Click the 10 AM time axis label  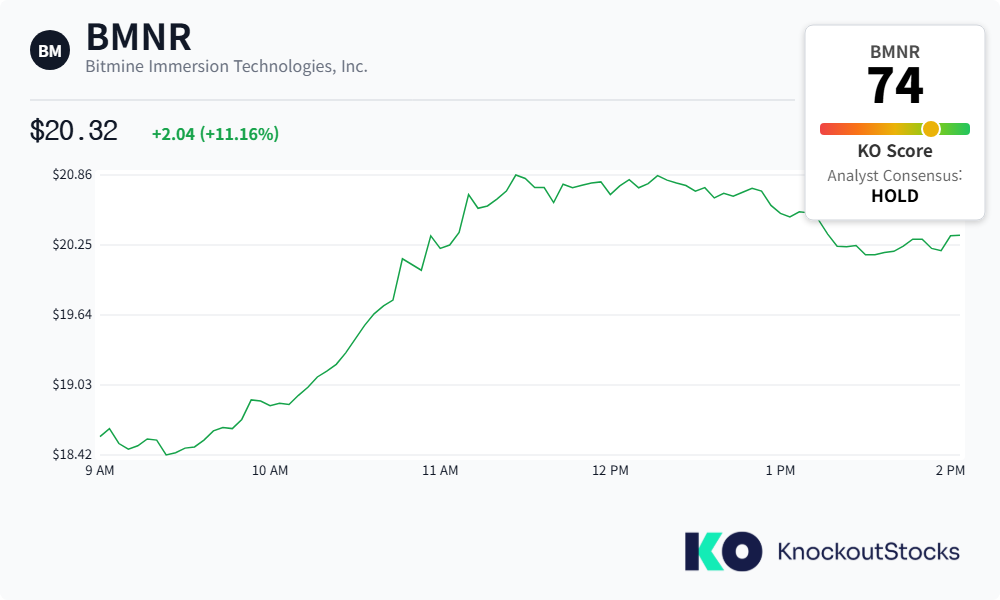coord(270,471)
